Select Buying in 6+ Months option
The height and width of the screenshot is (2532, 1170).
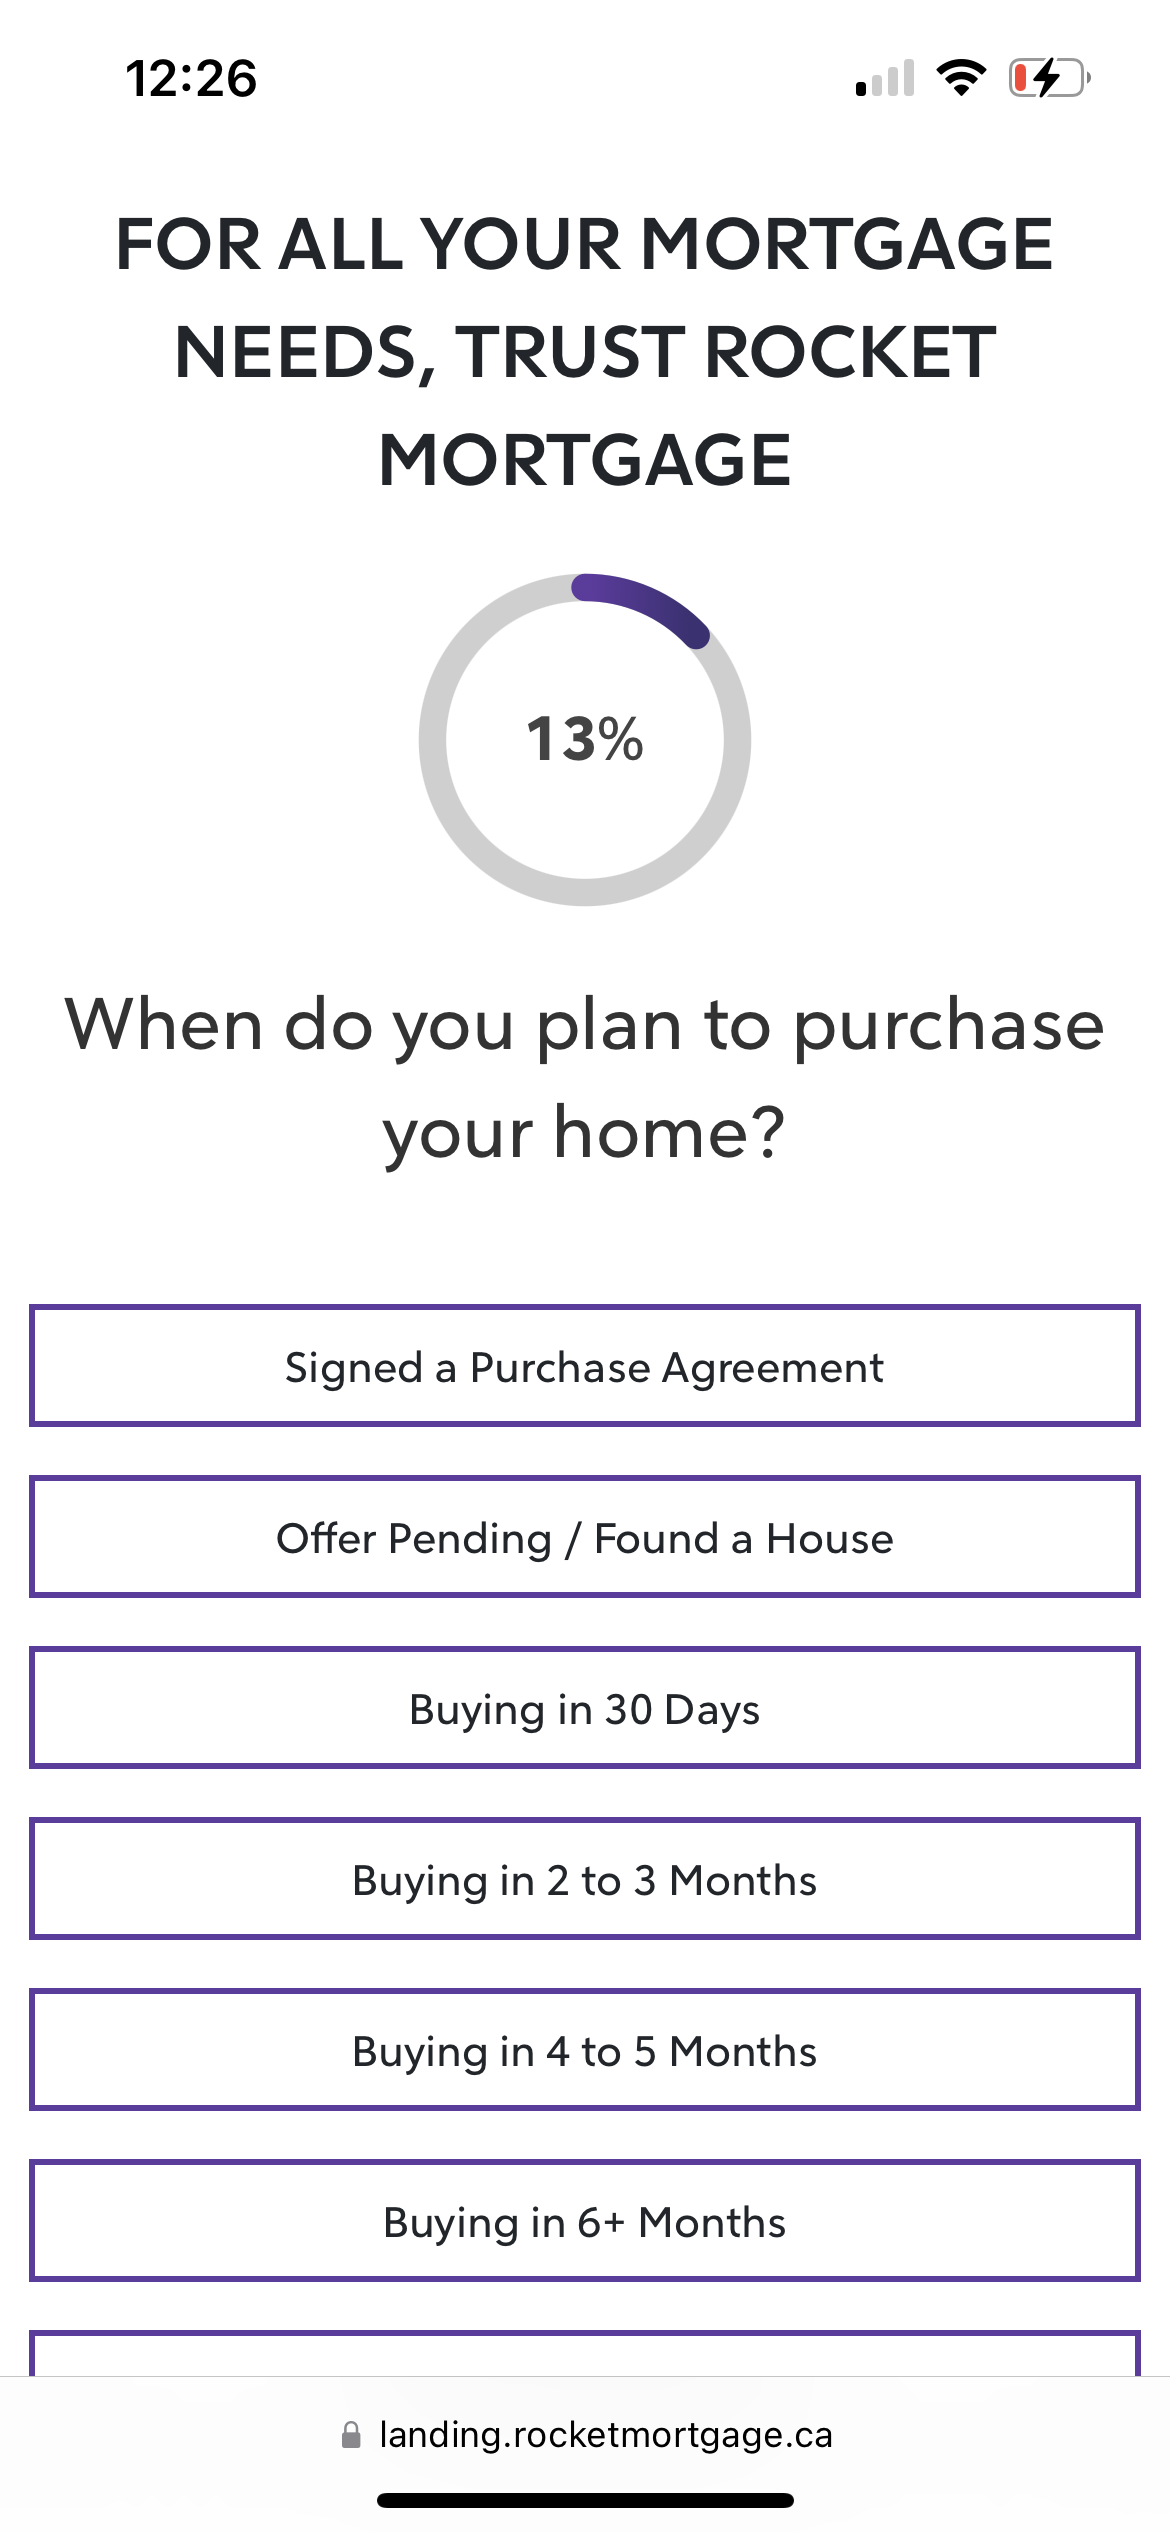[x=585, y=2221]
